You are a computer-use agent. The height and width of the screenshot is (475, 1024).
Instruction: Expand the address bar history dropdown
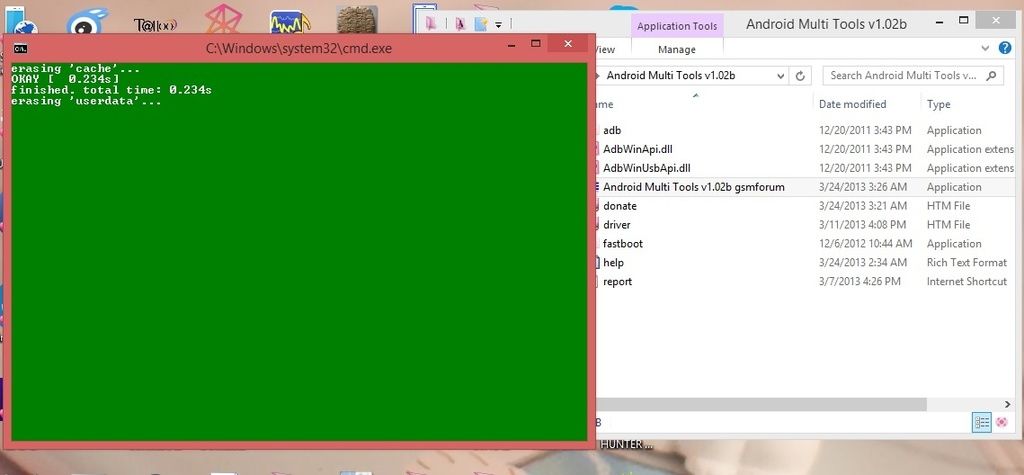pos(778,76)
